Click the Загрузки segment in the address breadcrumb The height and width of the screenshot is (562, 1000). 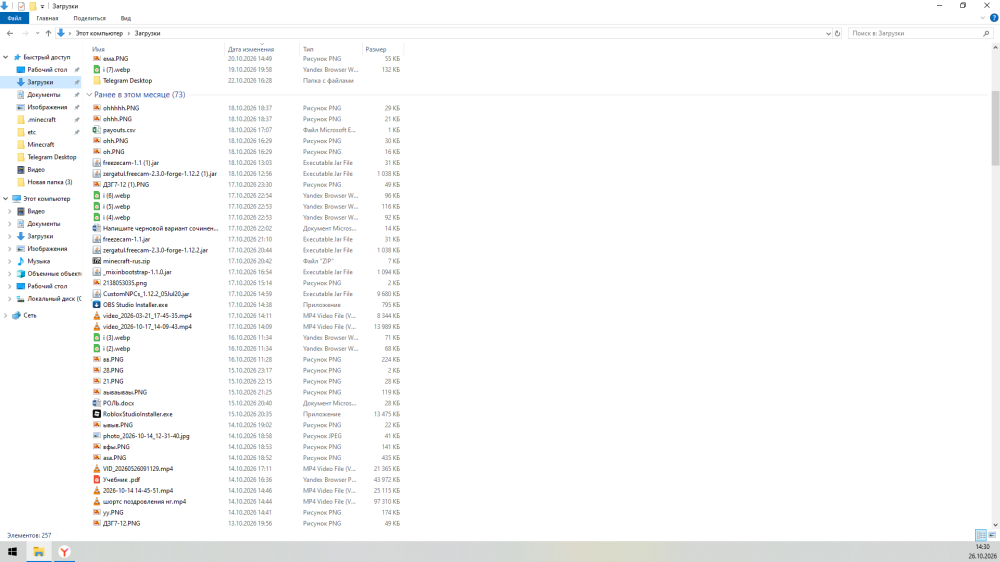click(x=147, y=33)
